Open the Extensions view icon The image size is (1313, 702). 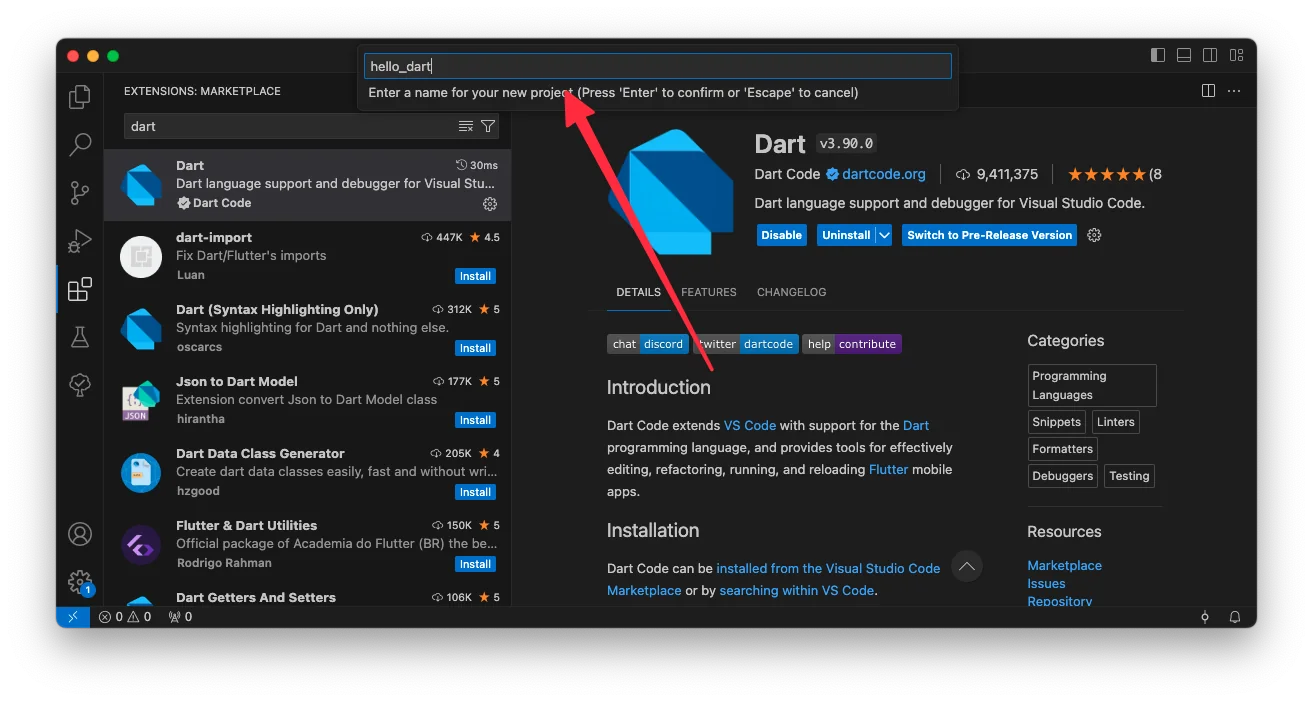80,289
